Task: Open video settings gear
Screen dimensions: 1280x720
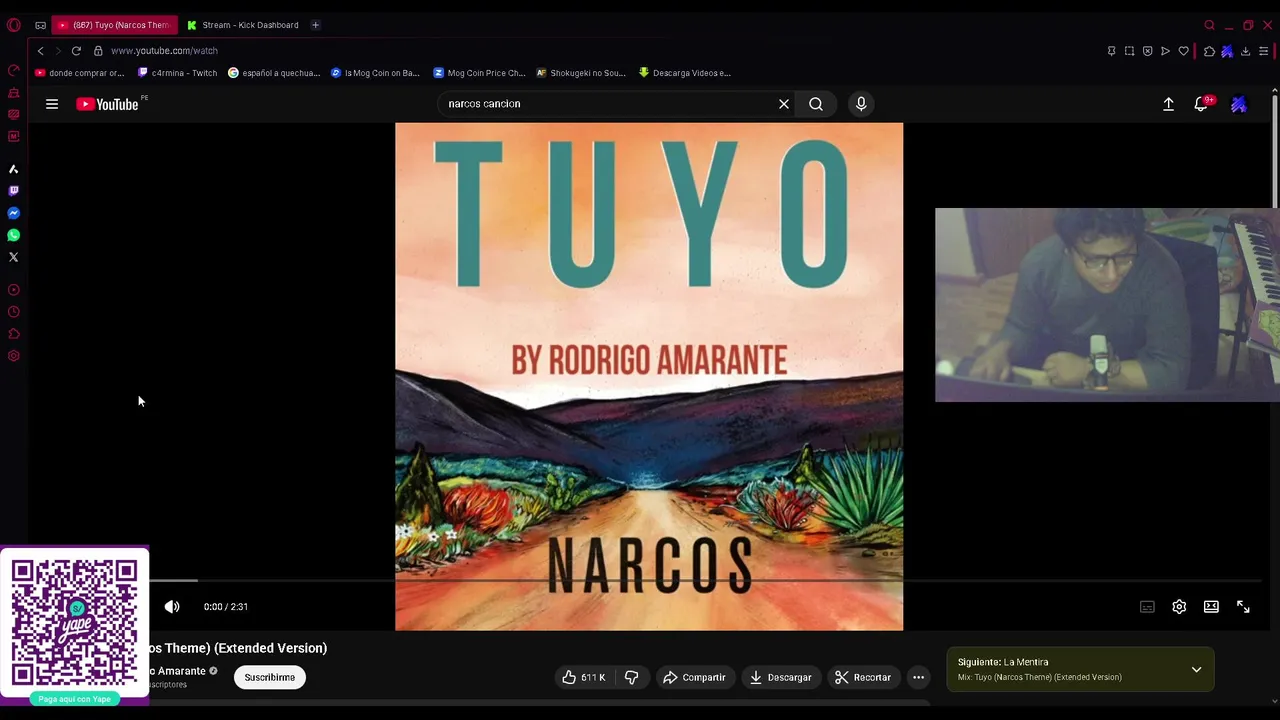Action: (x=1179, y=607)
